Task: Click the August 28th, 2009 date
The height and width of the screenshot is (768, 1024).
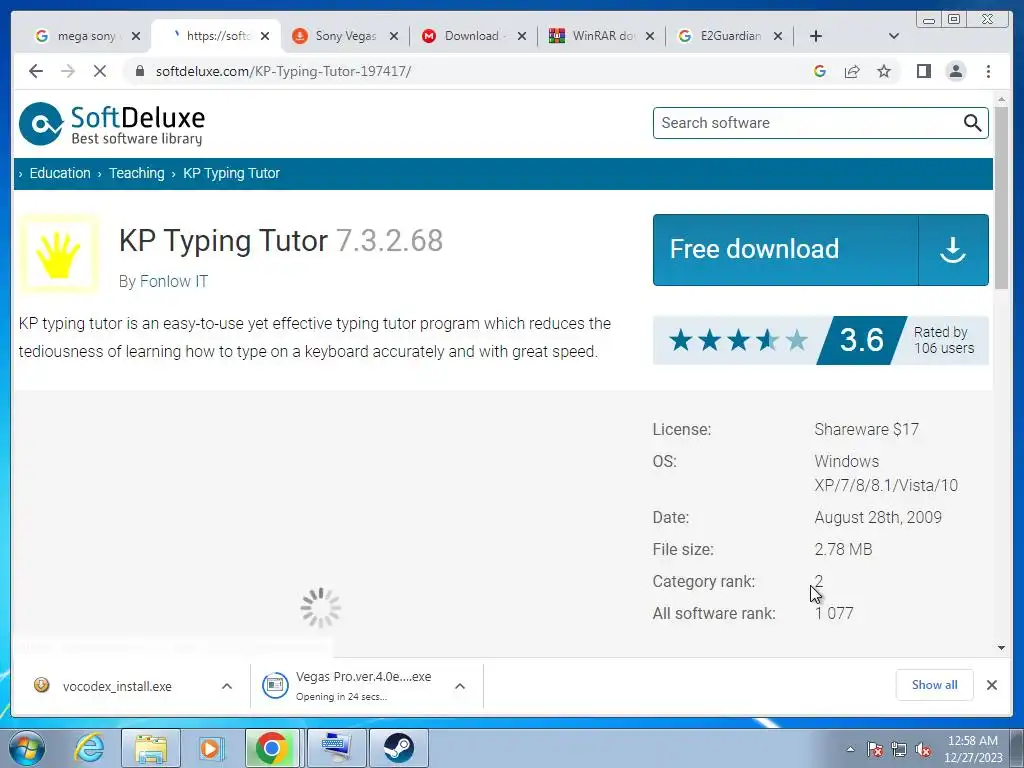Action: tap(878, 518)
